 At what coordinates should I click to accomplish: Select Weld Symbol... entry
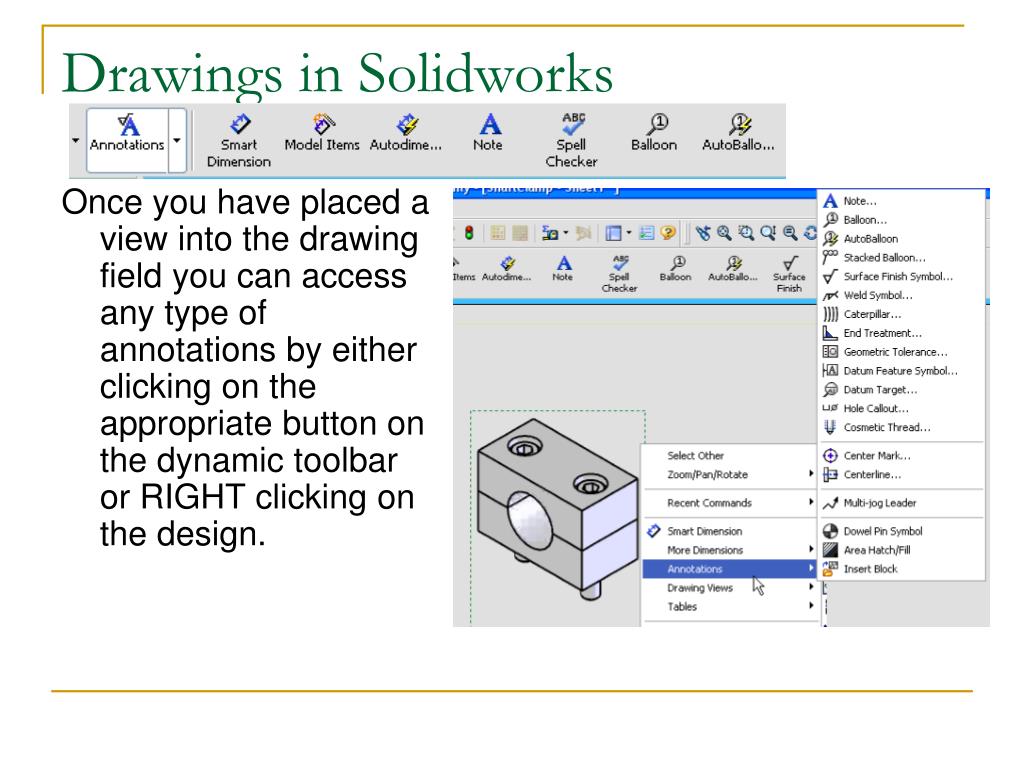tap(902, 296)
